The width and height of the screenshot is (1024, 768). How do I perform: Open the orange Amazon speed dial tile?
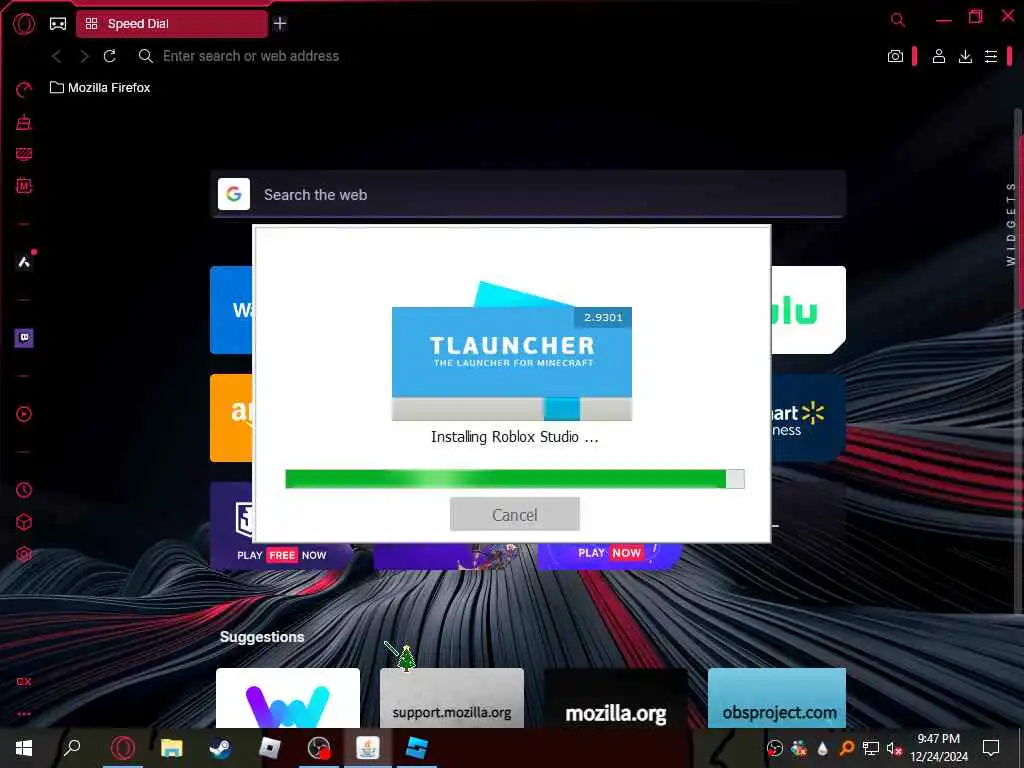click(x=231, y=418)
